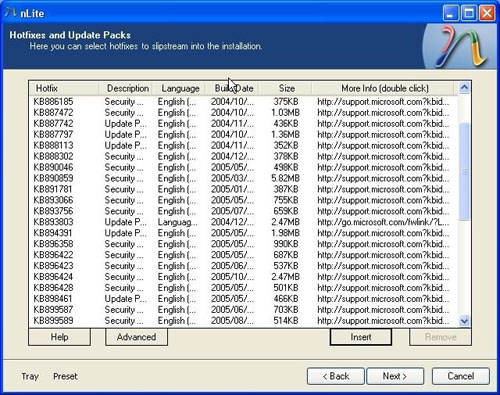Proceed with the Next button
Image resolution: width=500 pixels, height=395 pixels.
click(395, 376)
